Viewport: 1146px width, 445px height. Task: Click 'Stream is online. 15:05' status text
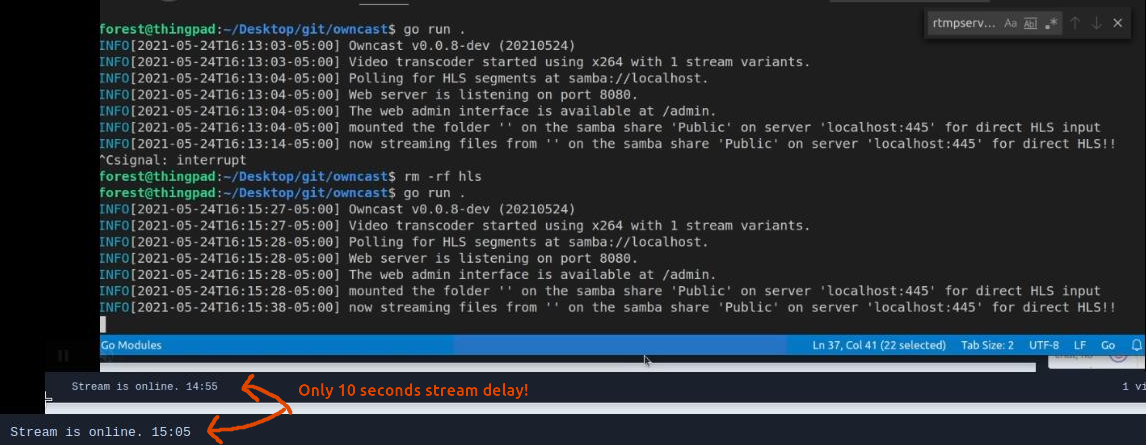(100, 432)
